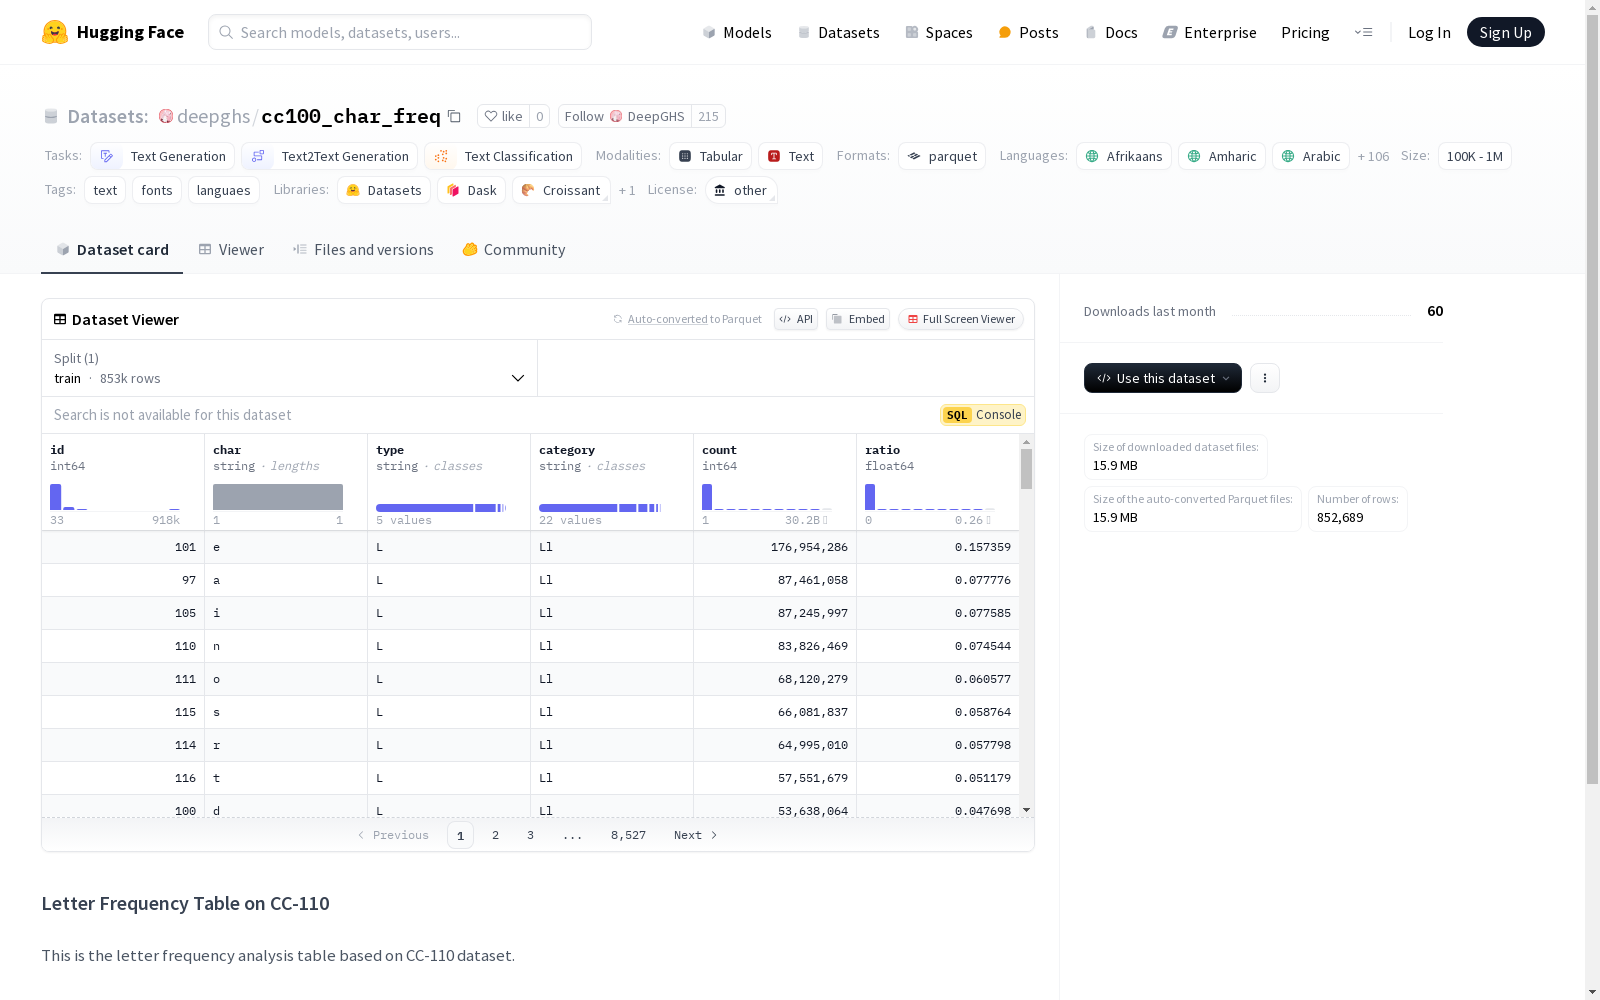Click the ratio column range histogram
The height and width of the screenshot is (1000, 1600).
(x=930, y=497)
